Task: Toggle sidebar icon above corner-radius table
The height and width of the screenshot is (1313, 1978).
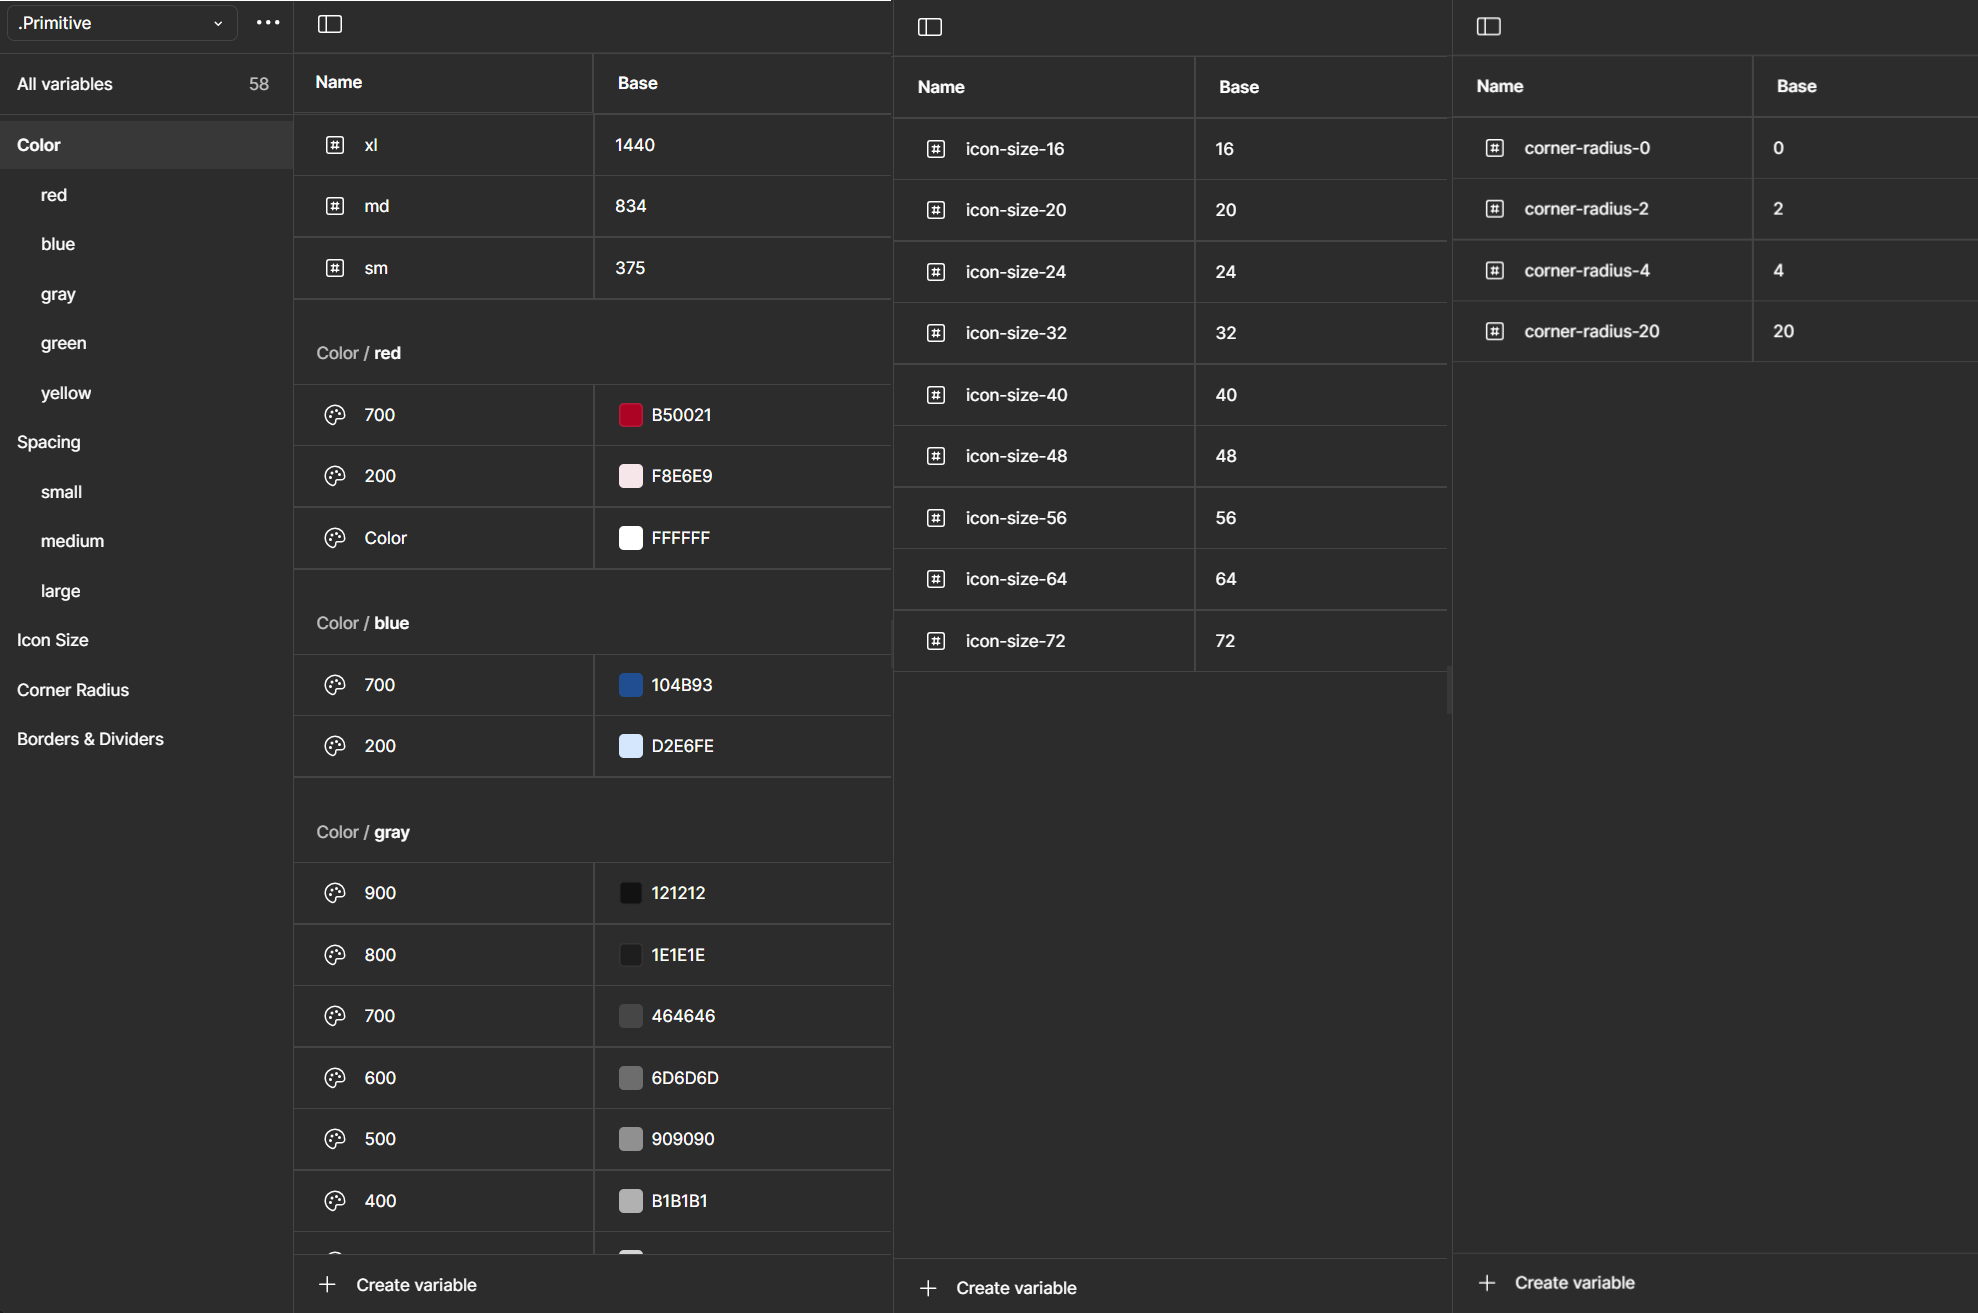Action: [x=1489, y=26]
